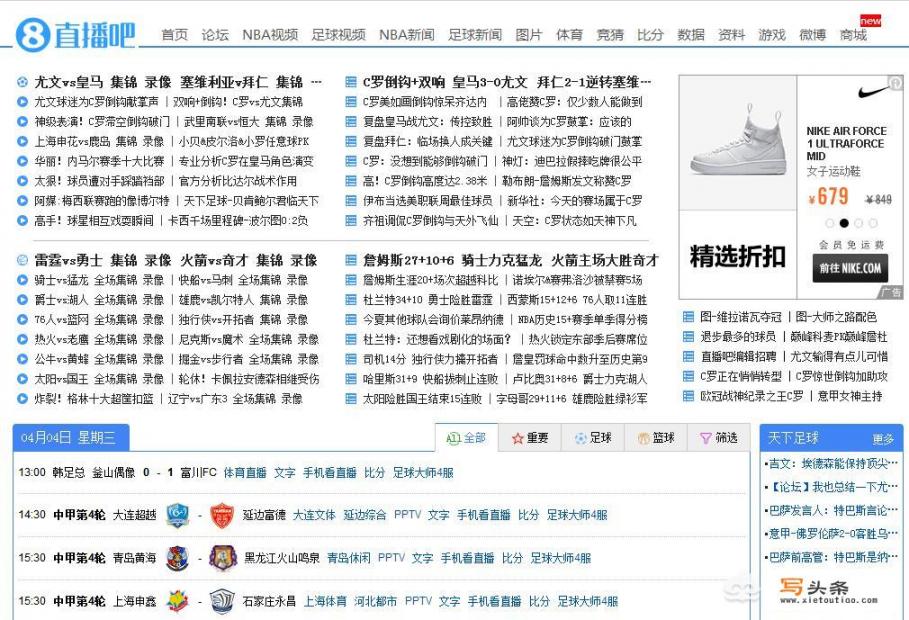Select the first carousel dot in Nike ad
Image resolution: width=909 pixels, height=620 pixels.
(830, 223)
